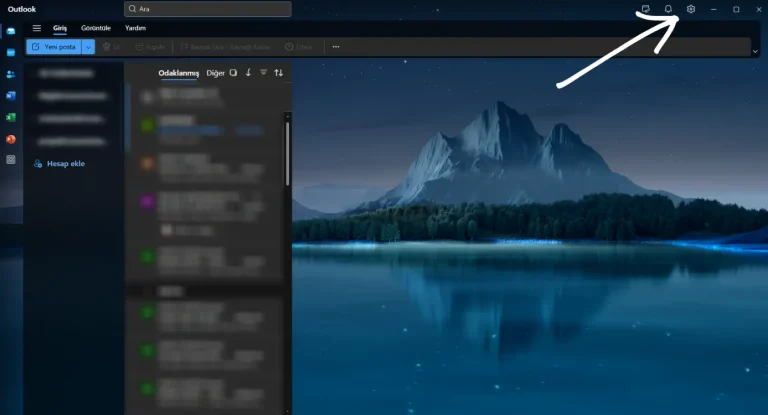The height and width of the screenshot is (415, 768).
Task: Open the notifications bell
Action: [x=668, y=9]
